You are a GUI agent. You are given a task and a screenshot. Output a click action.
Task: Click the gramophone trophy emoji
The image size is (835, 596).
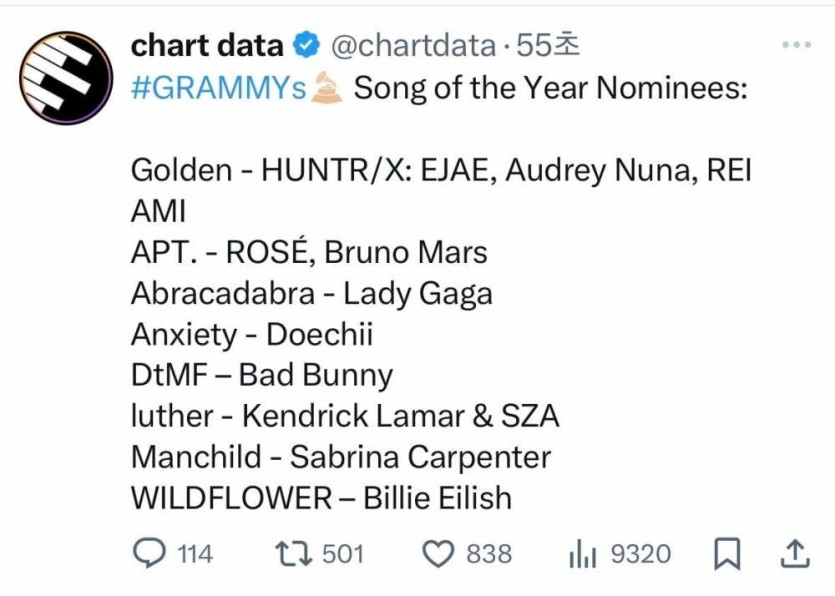pyautogui.click(x=327, y=88)
